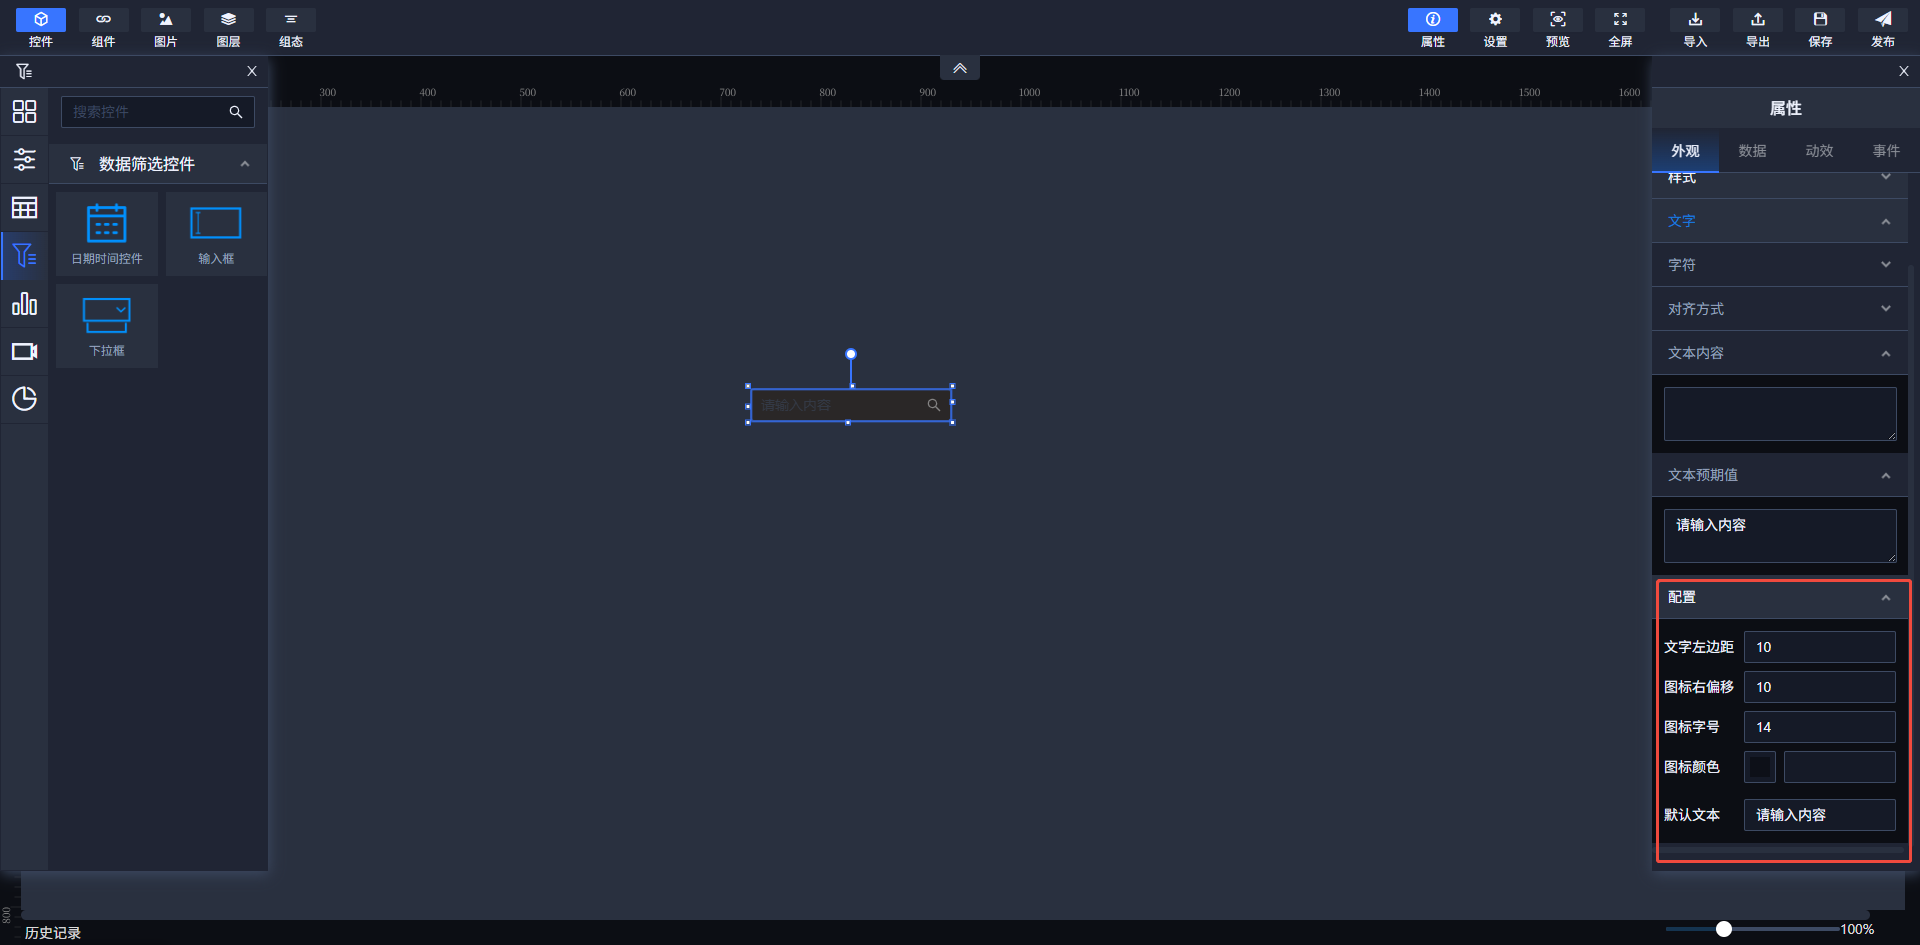This screenshot has height=945, width=1920.
Task: Collapse the 配置 configuration section
Action: [x=1780, y=597]
